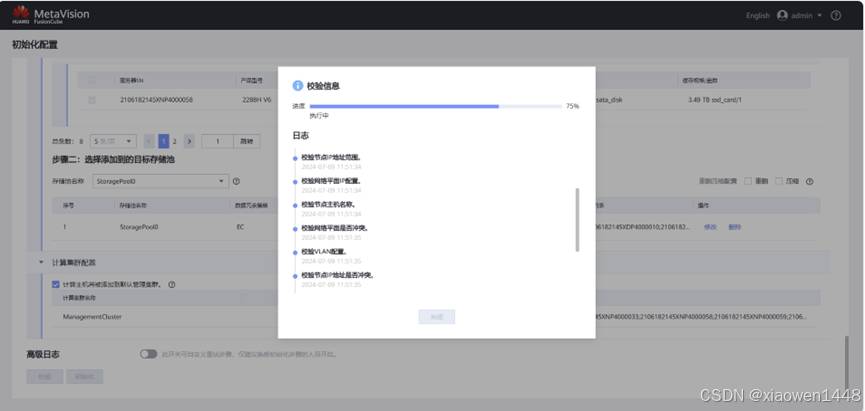This screenshot has height=411, width=865.
Task: Open the help icon in top bar
Action: [x=836, y=15]
